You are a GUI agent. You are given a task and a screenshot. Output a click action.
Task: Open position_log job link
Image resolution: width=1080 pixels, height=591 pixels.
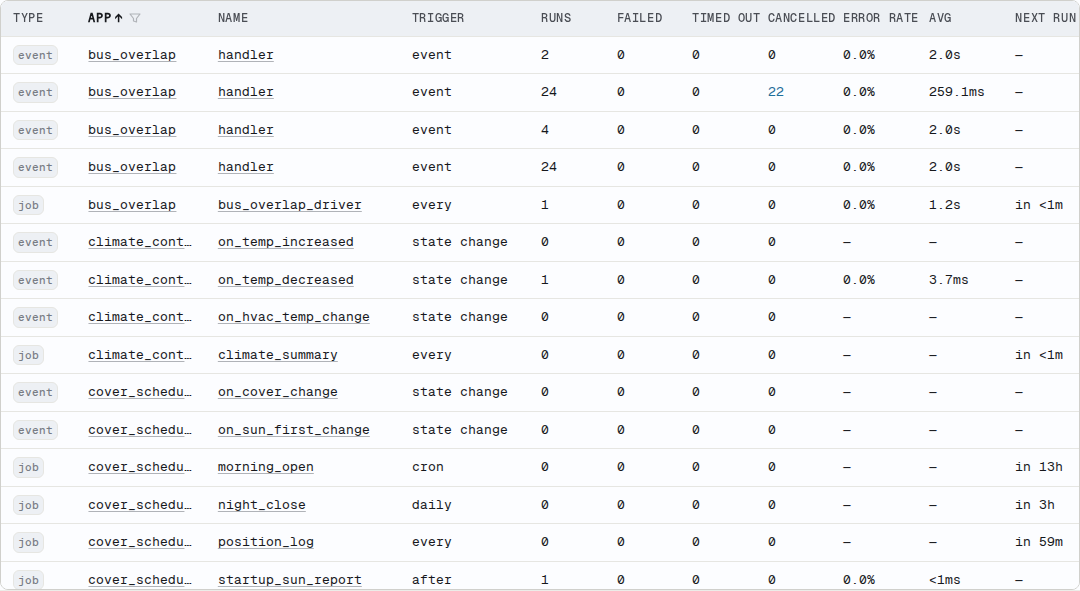[x=265, y=543]
